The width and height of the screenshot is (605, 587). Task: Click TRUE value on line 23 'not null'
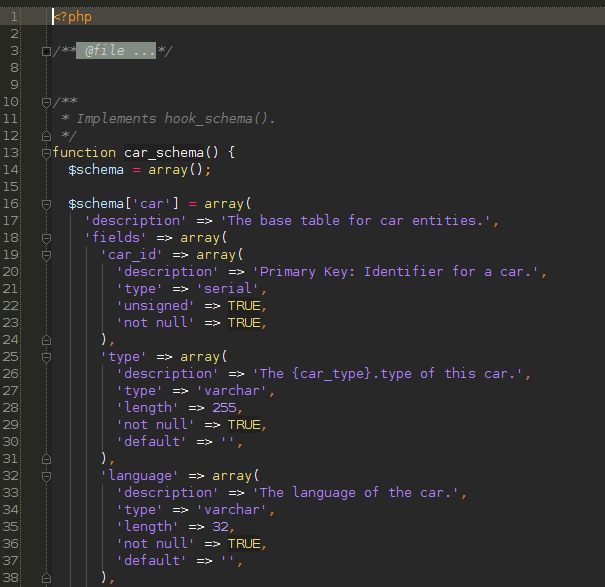click(244, 323)
